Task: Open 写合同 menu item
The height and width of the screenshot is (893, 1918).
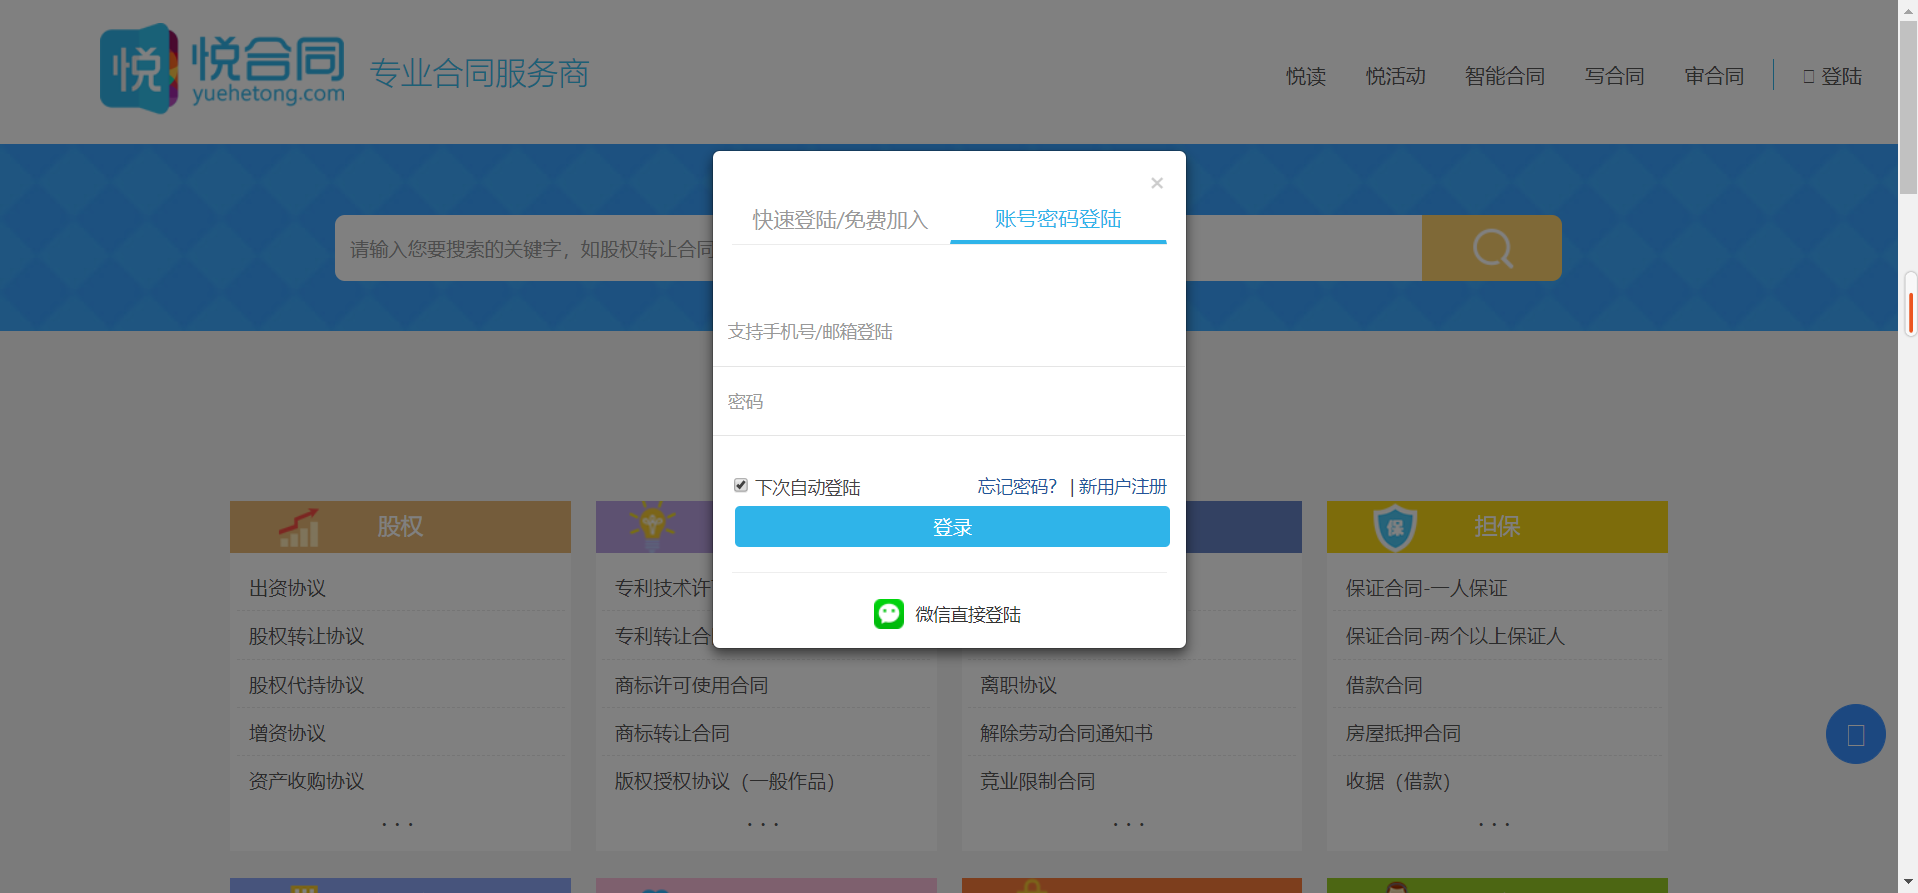Action: click(x=1615, y=76)
